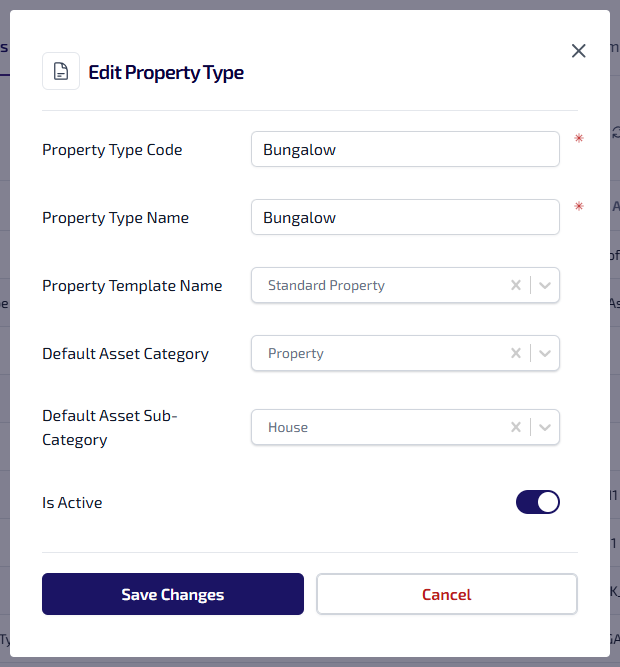The height and width of the screenshot is (667, 620).
Task: Close the Edit Property Type dialog
Action: coord(578,51)
